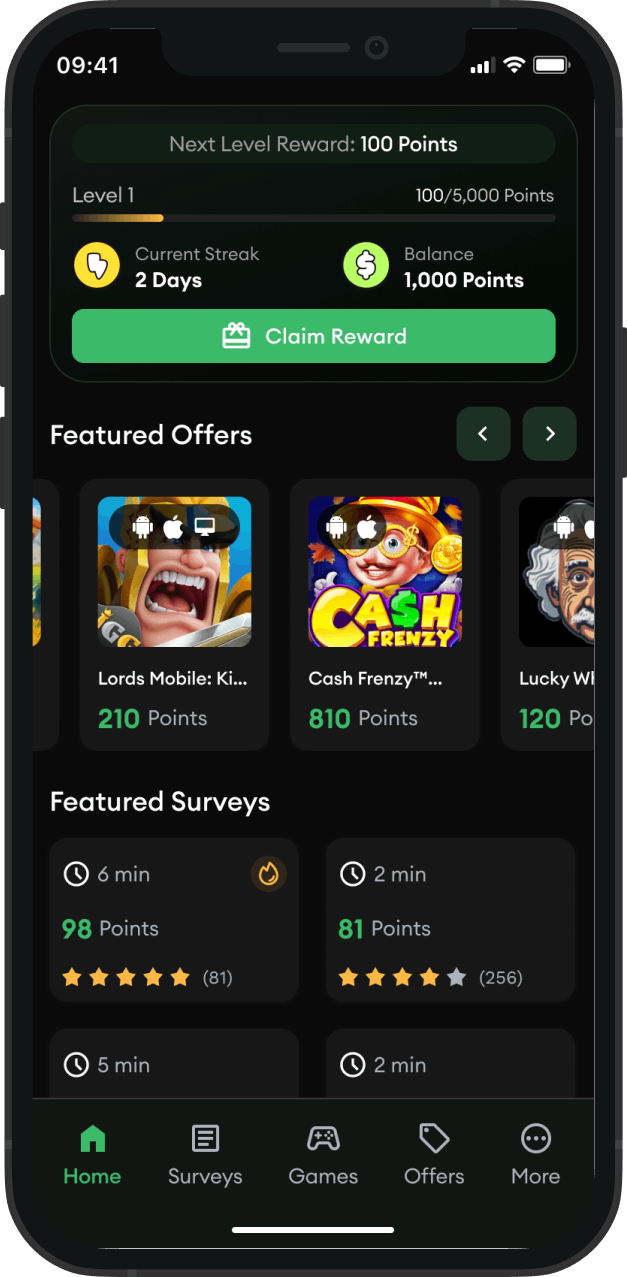Select the Home tab
Viewport: 627px width, 1277px height.
pyautogui.click(x=92, y=1154)
